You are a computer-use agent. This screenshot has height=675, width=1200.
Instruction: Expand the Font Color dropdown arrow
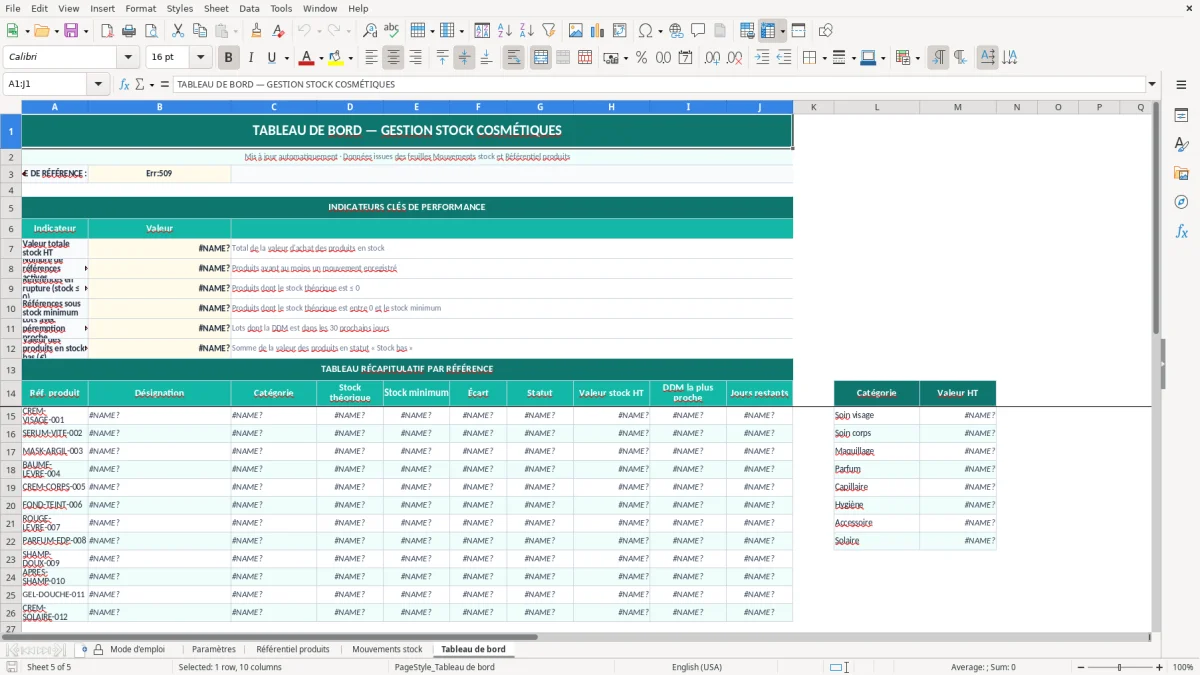point(322,58)
